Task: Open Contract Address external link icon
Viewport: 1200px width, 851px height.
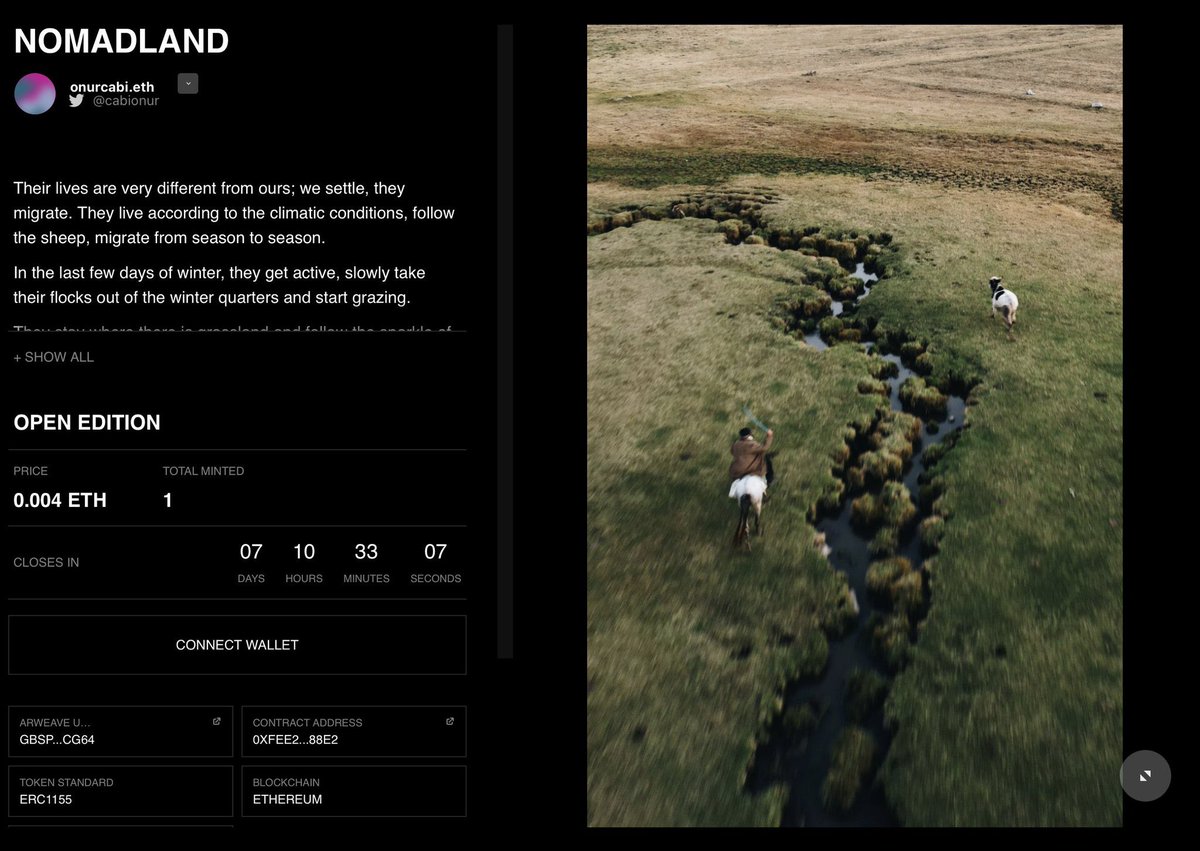Action: tap(450, 721)
